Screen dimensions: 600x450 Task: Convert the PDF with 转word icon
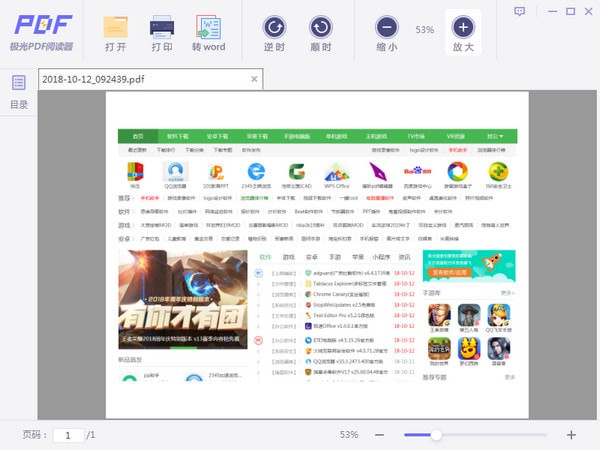point(209,27)
